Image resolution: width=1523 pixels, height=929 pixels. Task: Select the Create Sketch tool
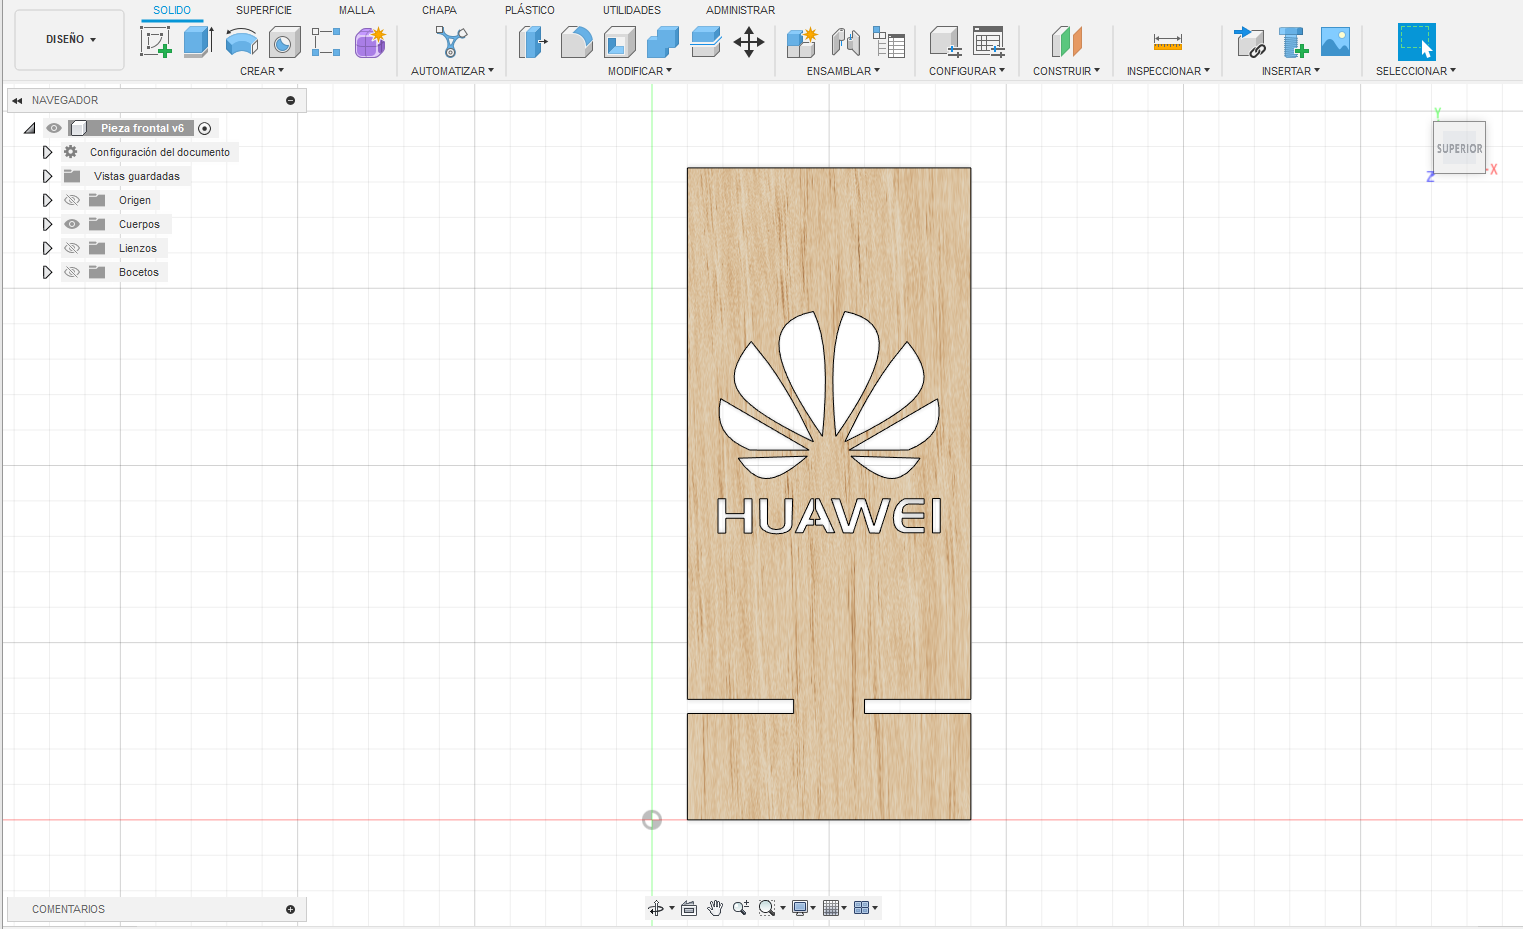tap(155, 42)
